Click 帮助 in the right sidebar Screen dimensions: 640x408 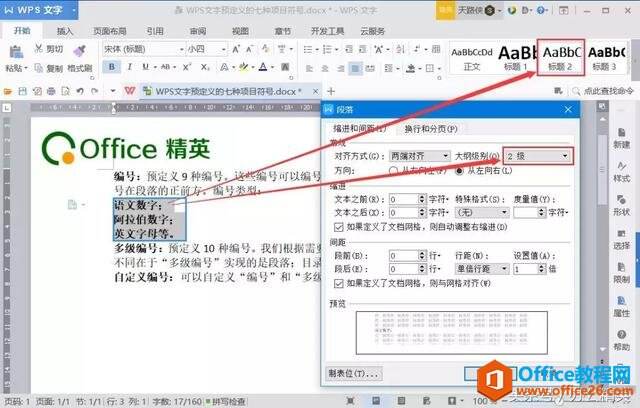pyautogui.click(x=621, y=341)
